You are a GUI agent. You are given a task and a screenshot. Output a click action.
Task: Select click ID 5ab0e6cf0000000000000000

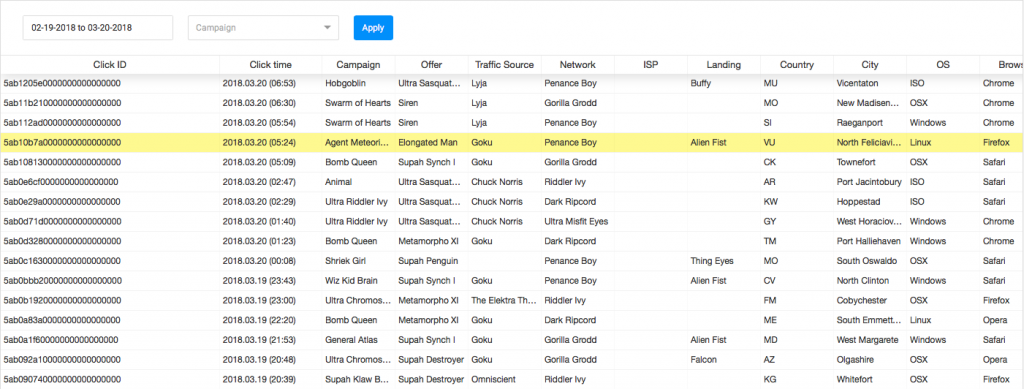(x=61, y=182)
